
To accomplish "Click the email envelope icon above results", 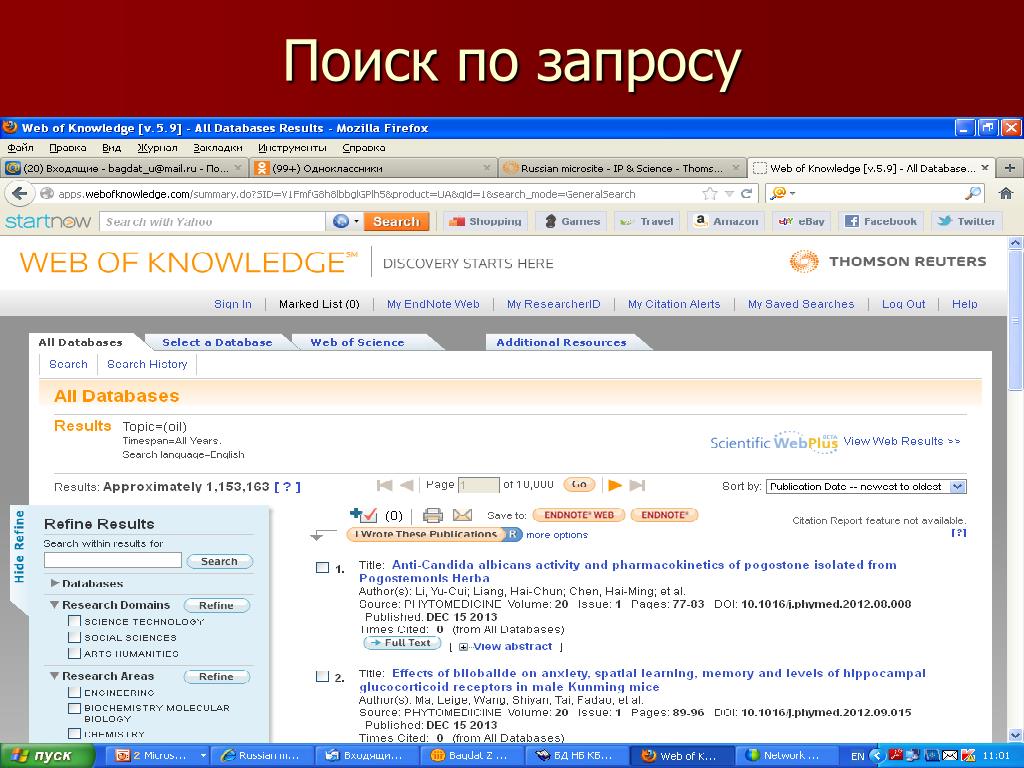I will pyautogui.click(x=462, y=515).
